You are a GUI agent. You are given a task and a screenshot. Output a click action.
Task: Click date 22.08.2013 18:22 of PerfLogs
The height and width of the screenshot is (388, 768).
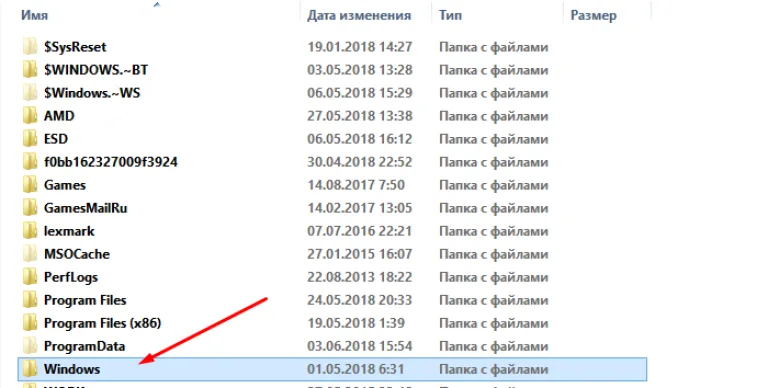(360, 277)
